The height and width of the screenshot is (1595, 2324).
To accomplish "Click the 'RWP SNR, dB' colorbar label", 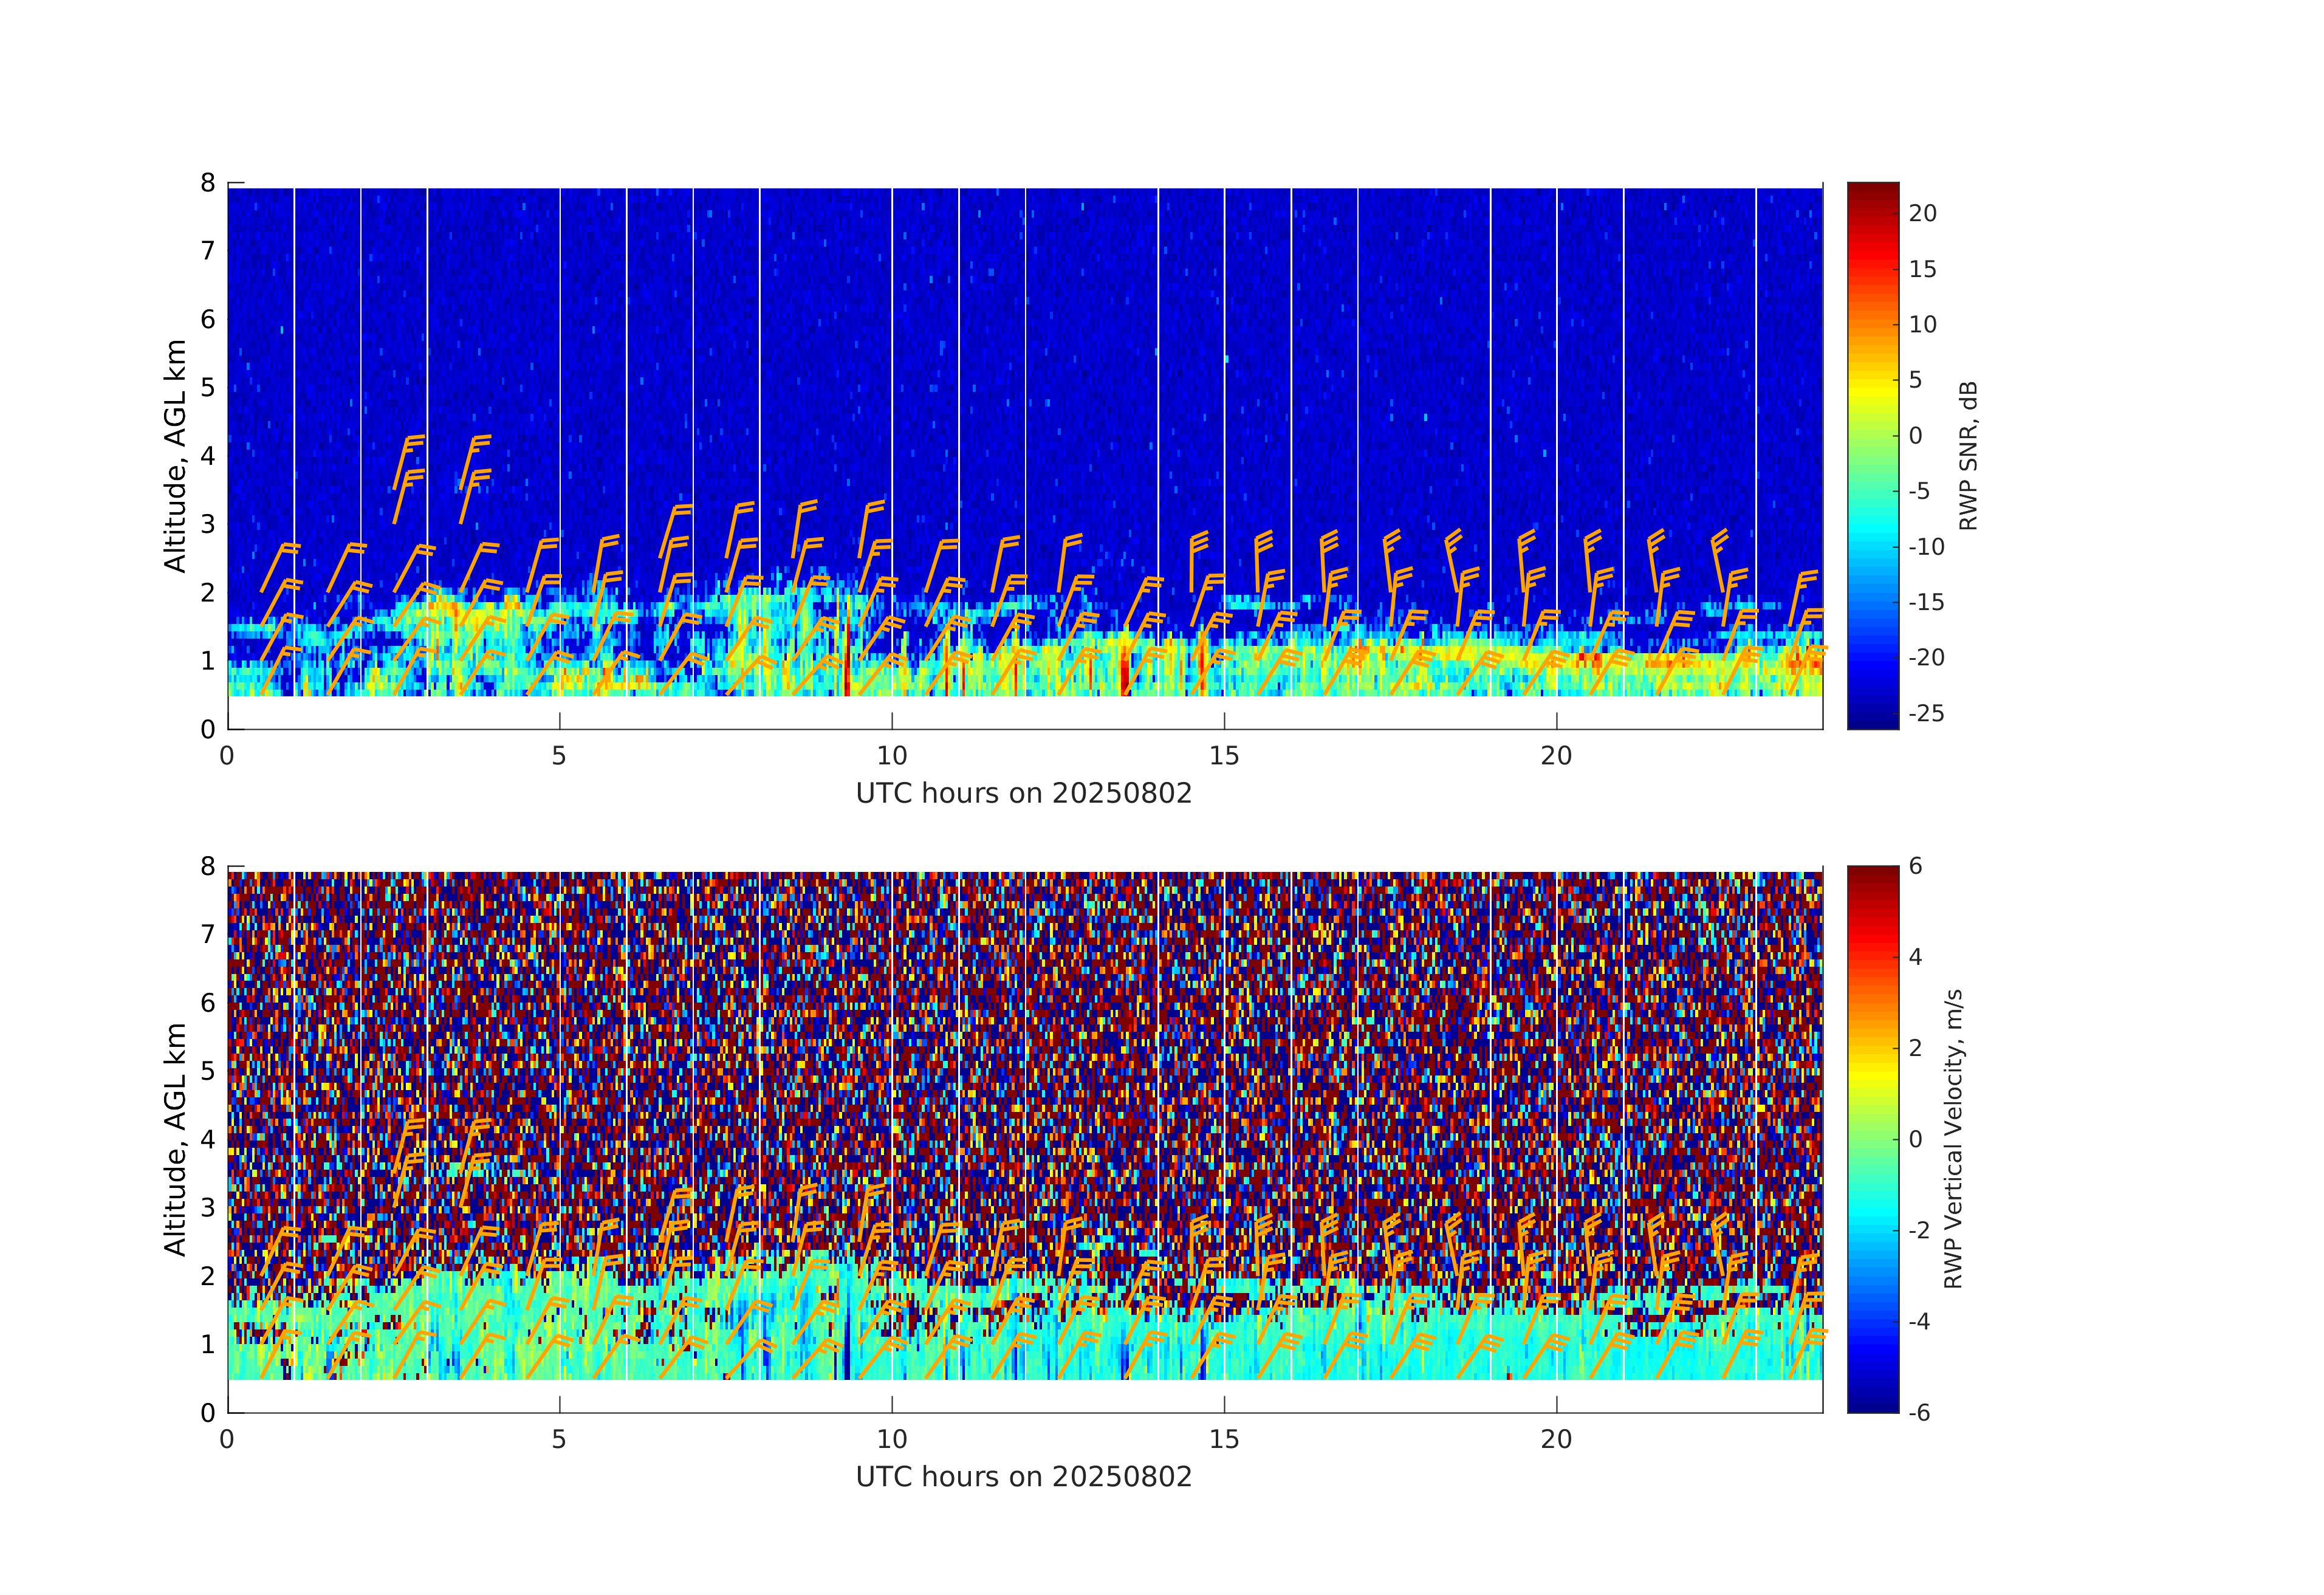I will point(1968,455).
